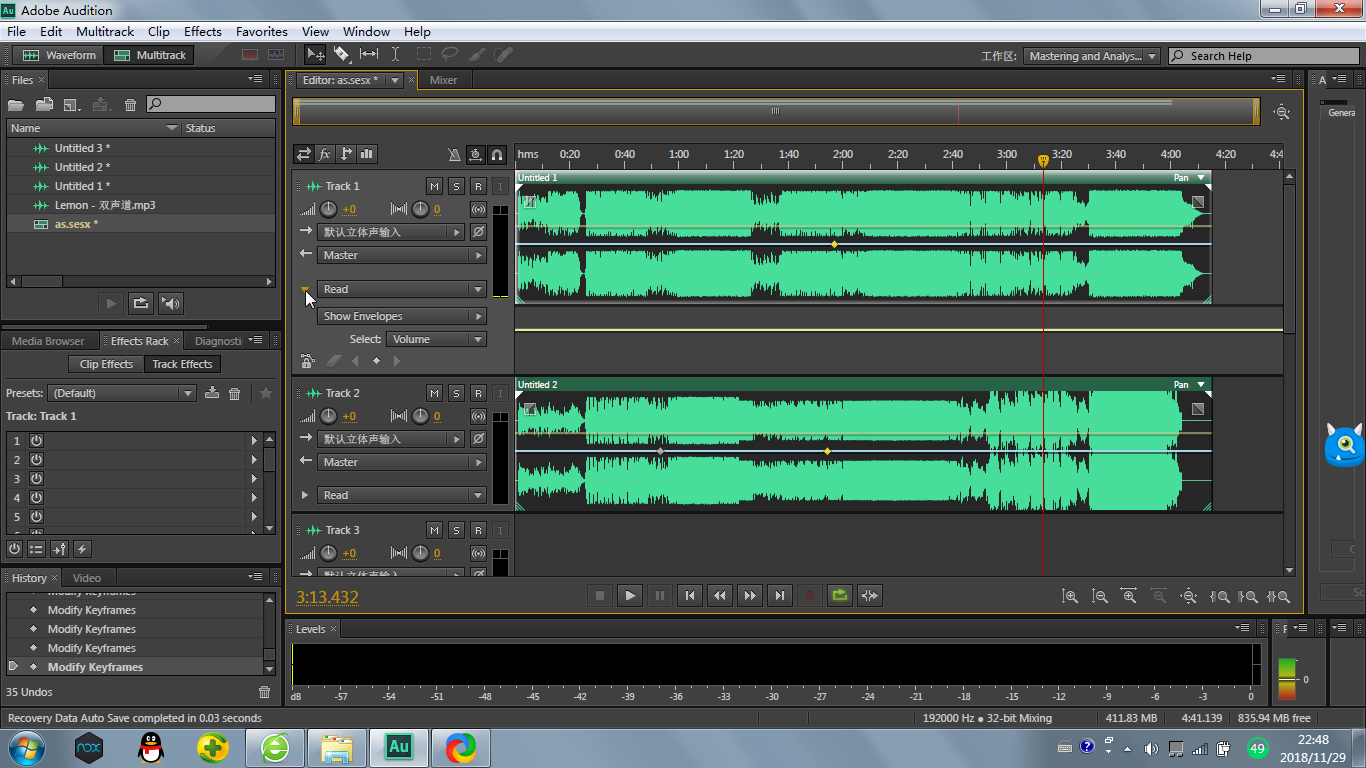
Task: Select the Clip Effects button
Action: pos(106,364)
